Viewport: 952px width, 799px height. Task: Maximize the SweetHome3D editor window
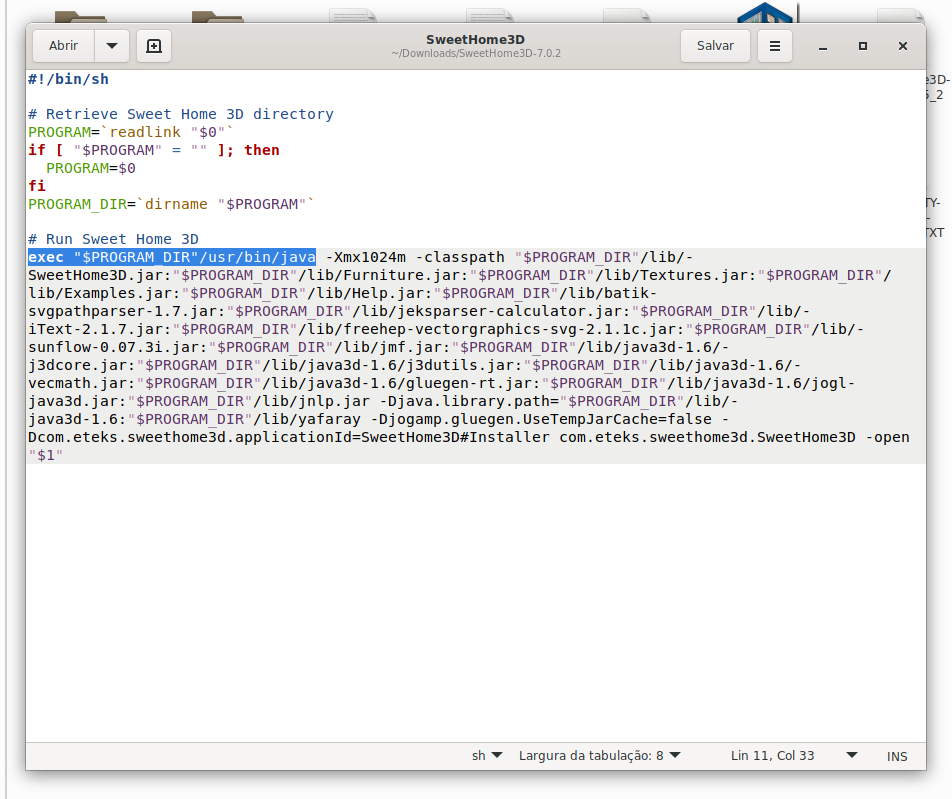coord(863,46)
